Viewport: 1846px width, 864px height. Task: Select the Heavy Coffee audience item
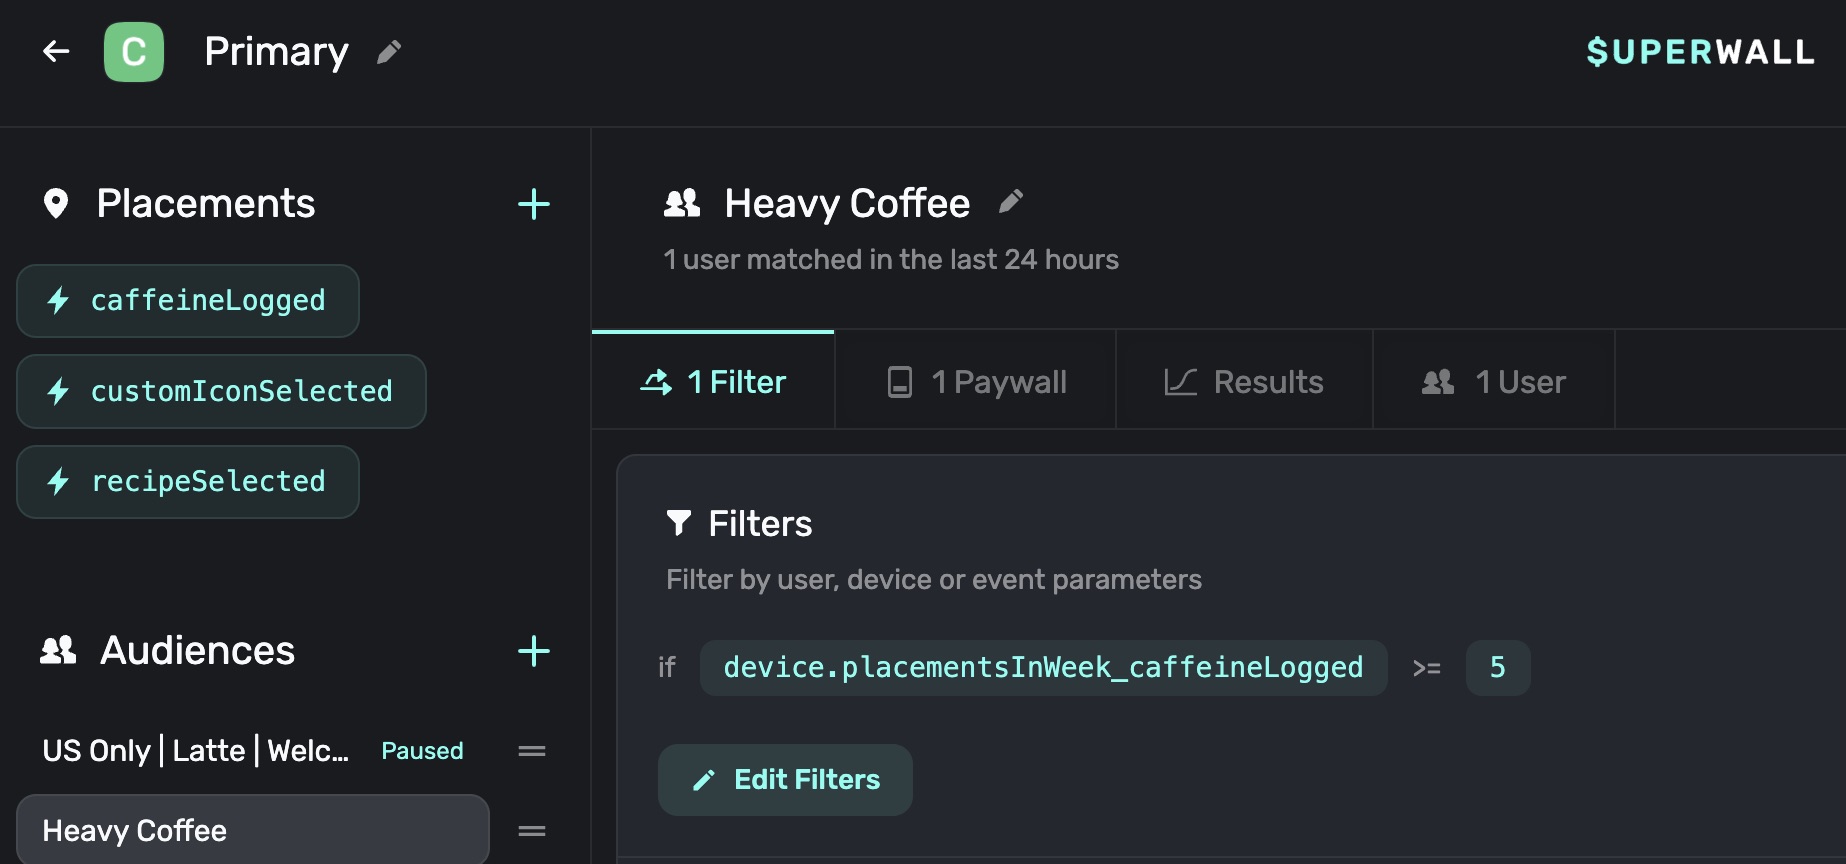coord(252,831)
